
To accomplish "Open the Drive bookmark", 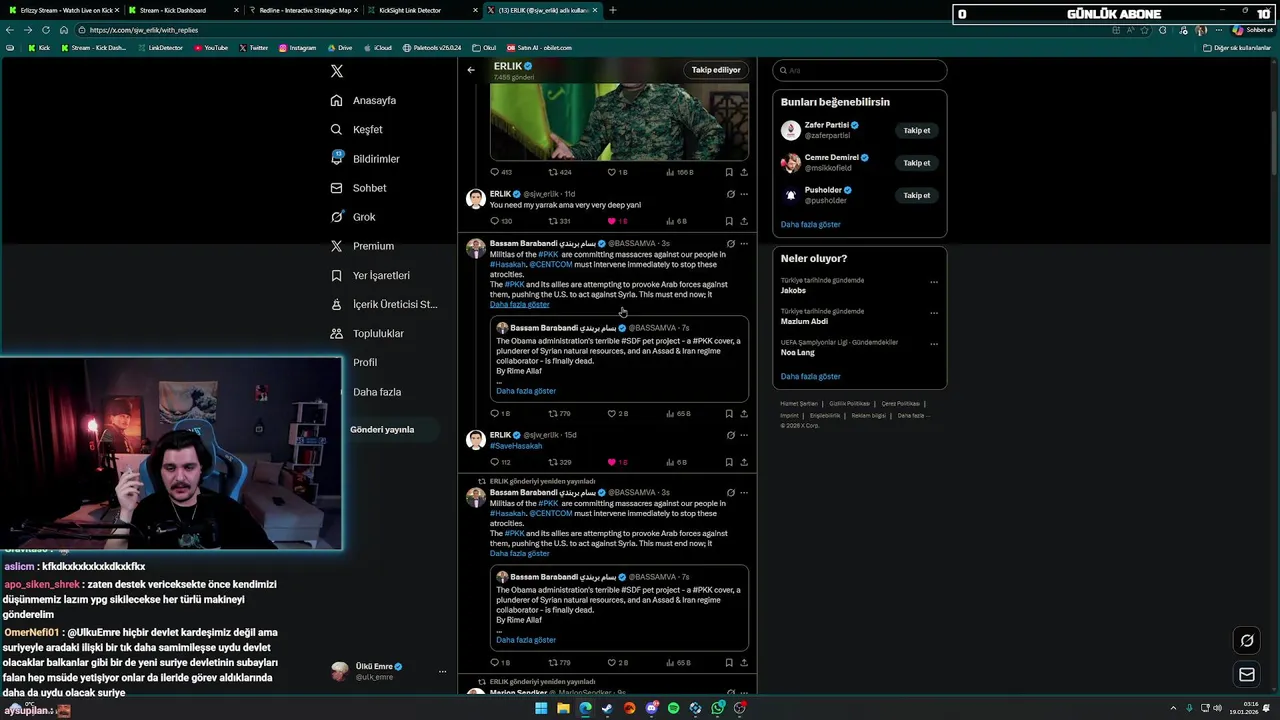I will coord(339,47).
